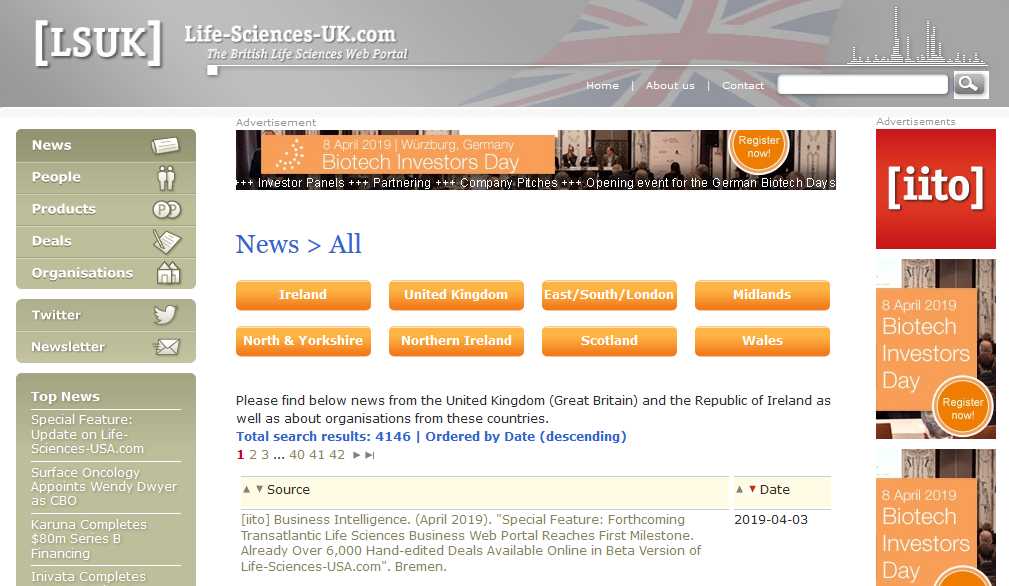Click Register now on right sidebar ad
1009x586 pixels.
point(963,407)
